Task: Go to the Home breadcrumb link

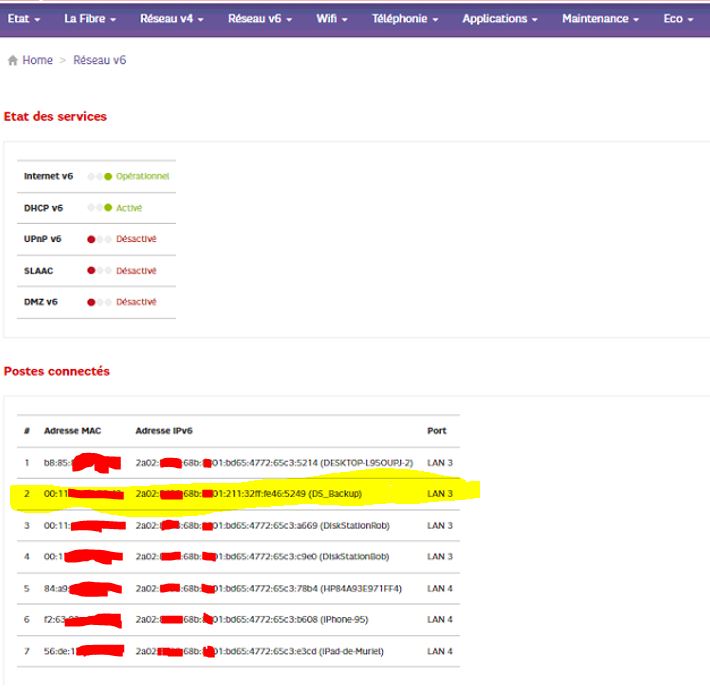Action: tap(37, 61)
